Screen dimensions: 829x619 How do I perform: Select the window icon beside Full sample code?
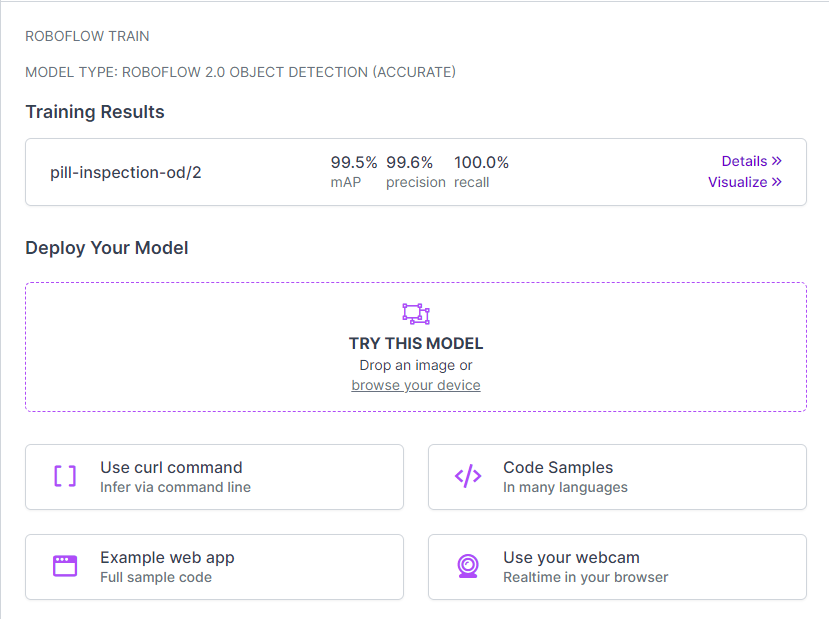[x=65, y=567]
